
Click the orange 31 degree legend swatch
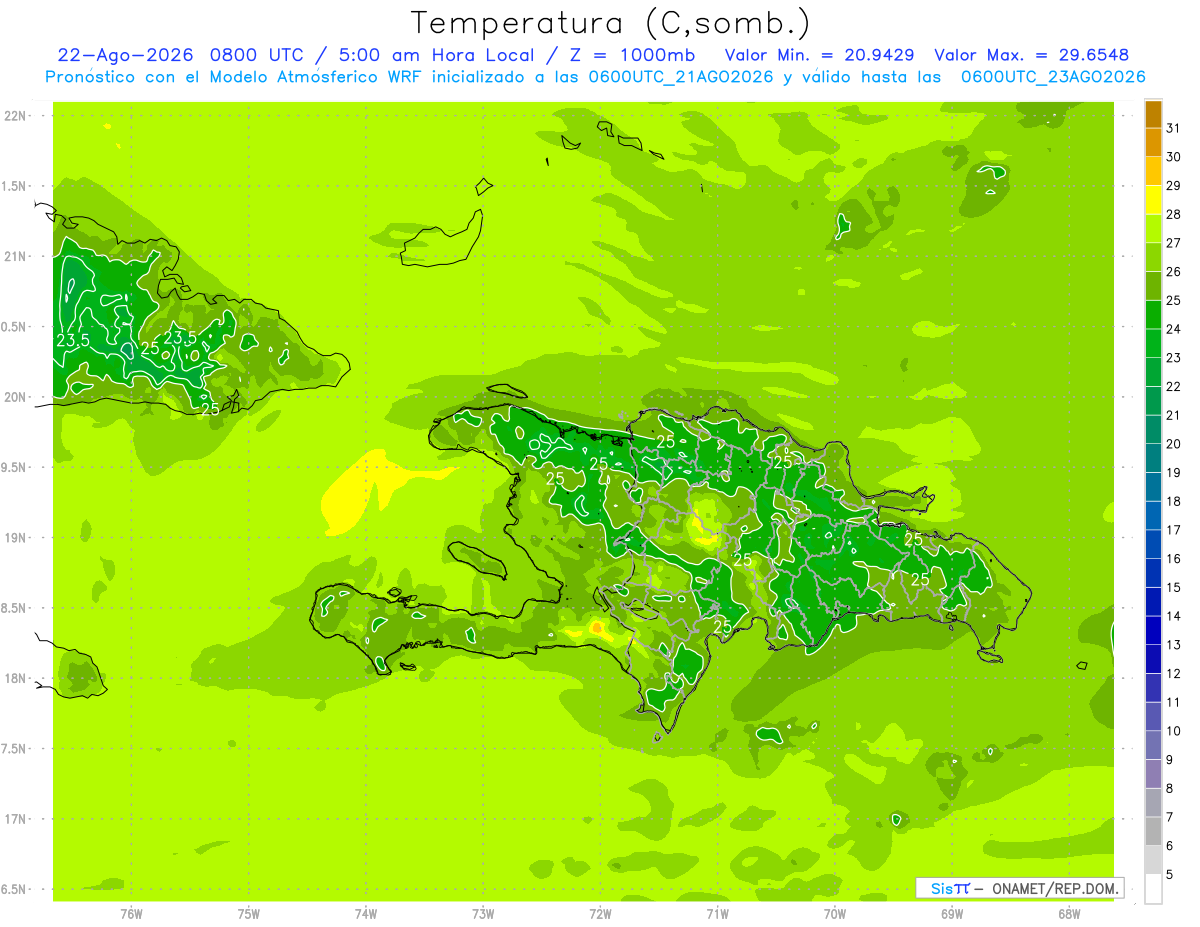pos(1153,114)
